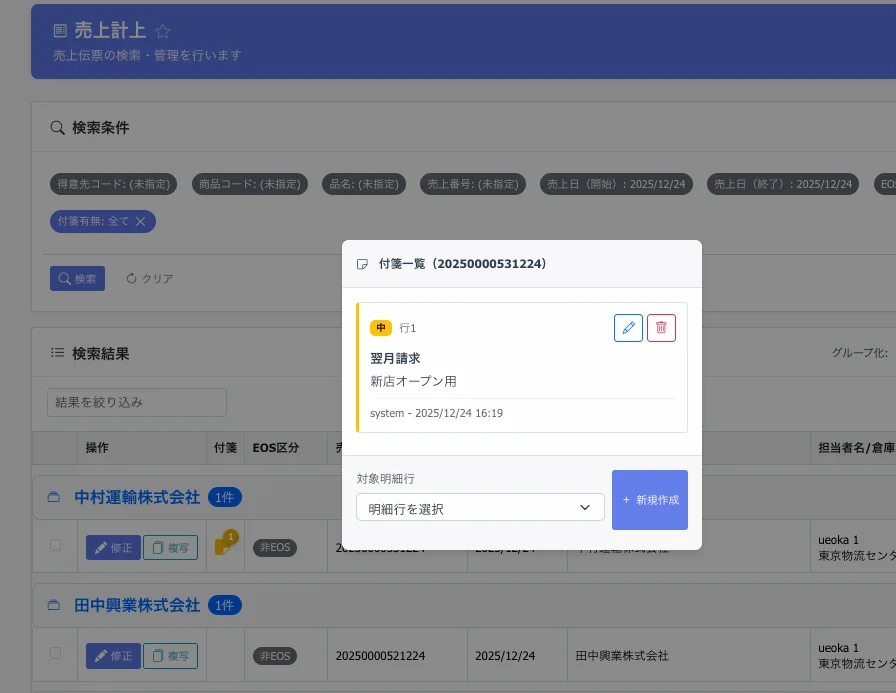Click the 得意先コード filter chip
This screenshot has height=693, width=896.
click(114, 184)
